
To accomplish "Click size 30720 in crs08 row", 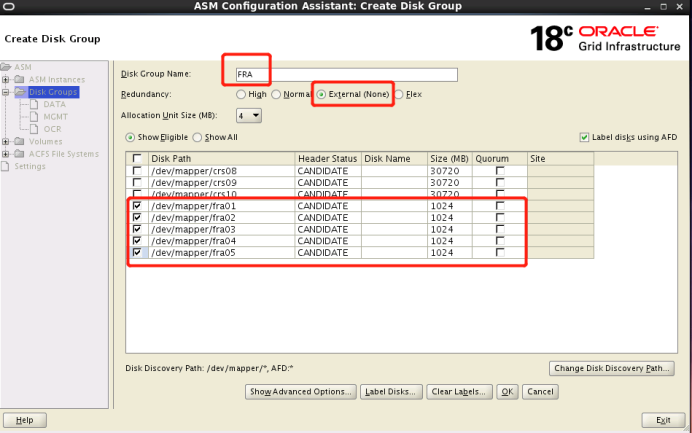I will tap(445, 171).
